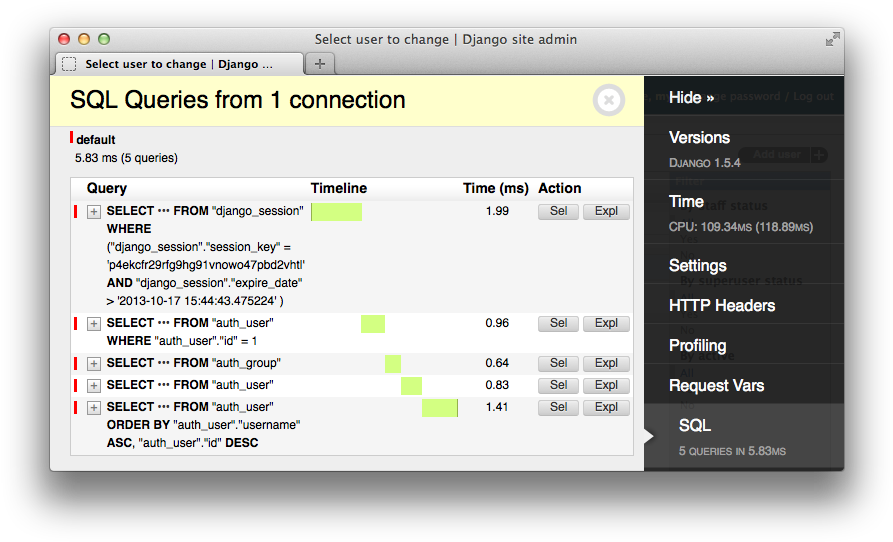
Task: Select the 'Select user to change' browser tab
Action: (x=179, y=64)
